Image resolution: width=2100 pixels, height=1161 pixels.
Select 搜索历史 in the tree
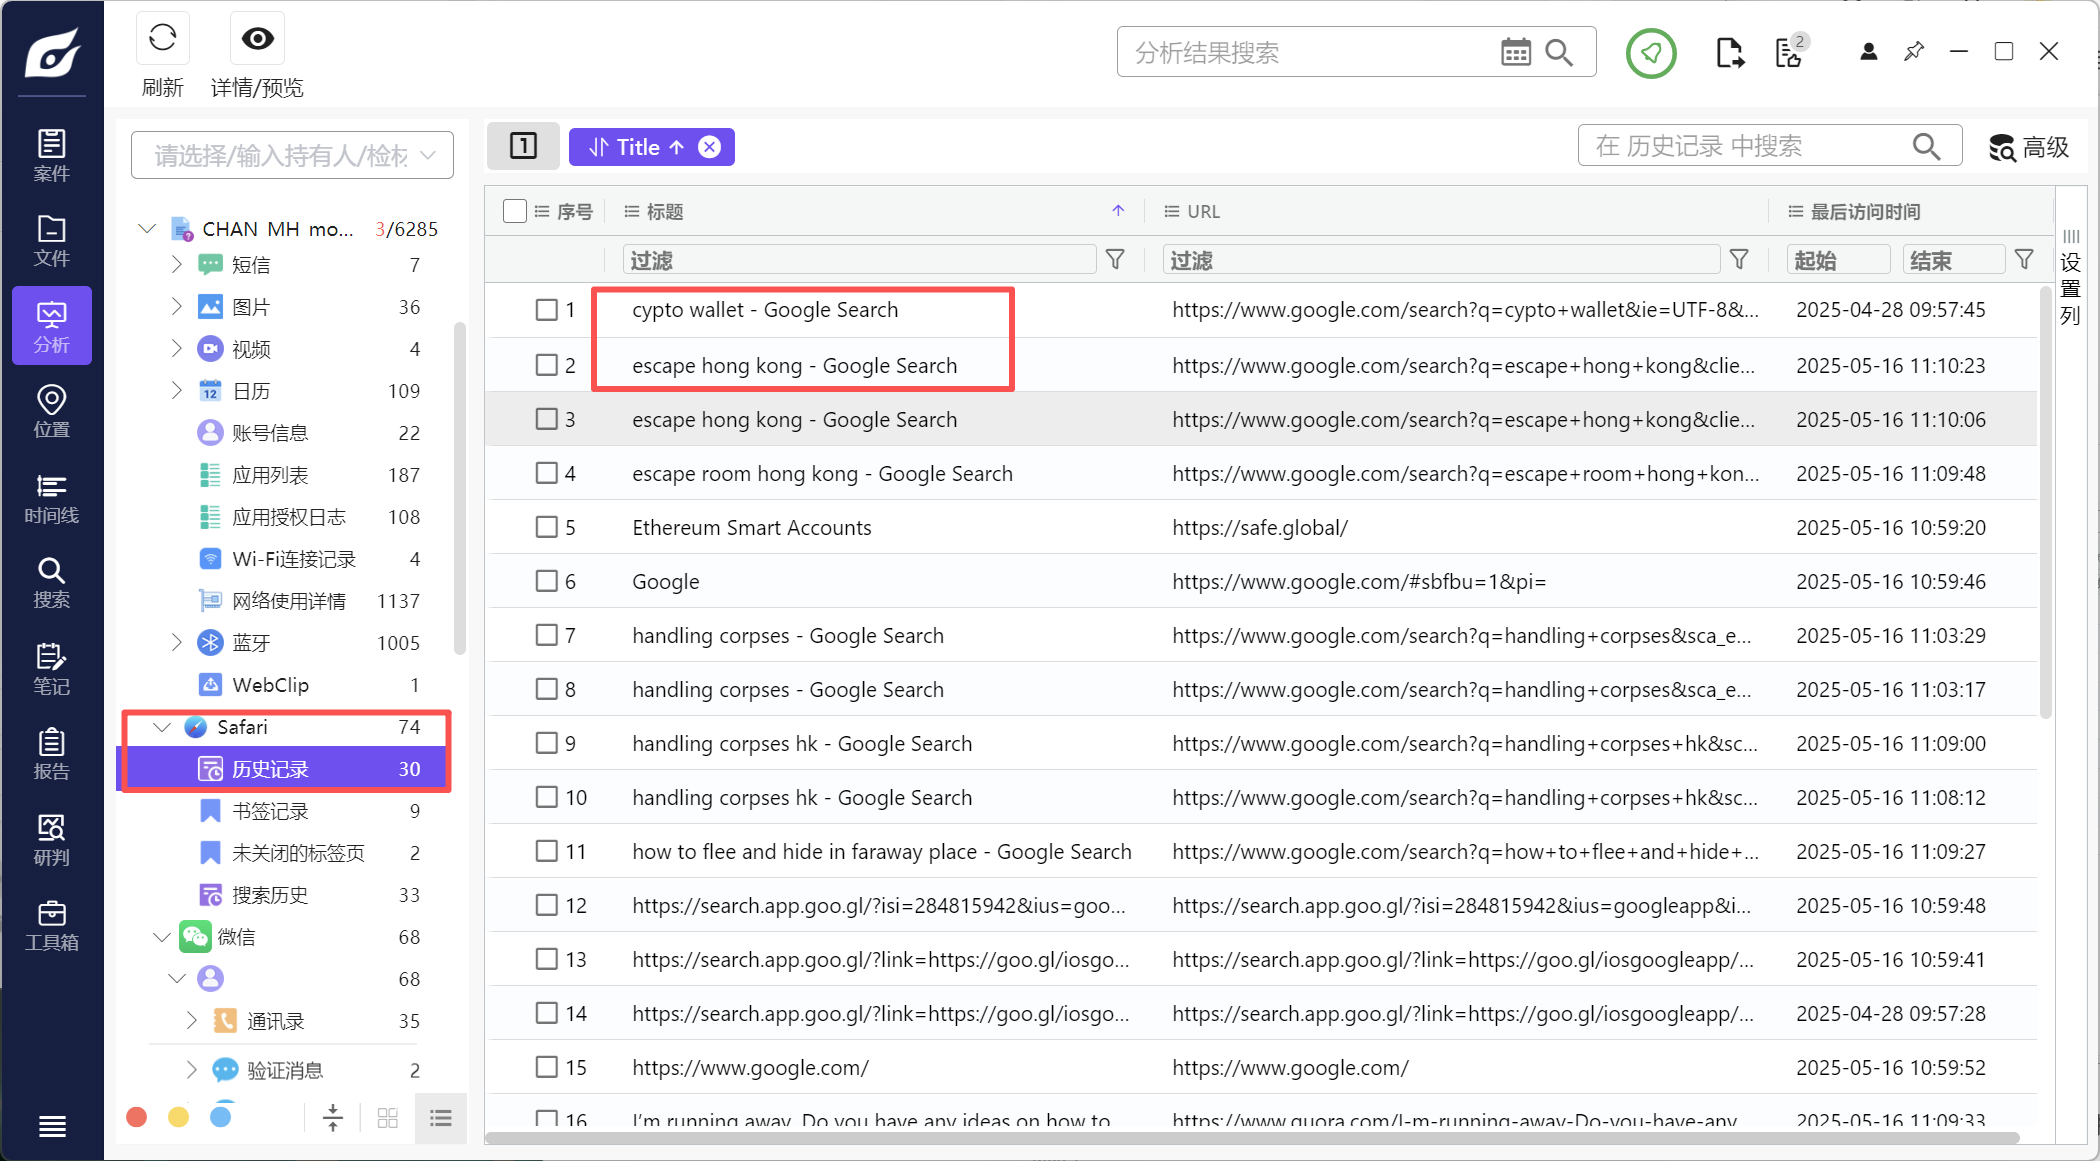click(270, 895)
